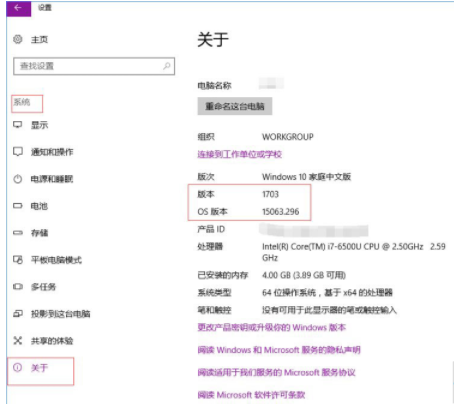This screenshot has width=454, height=404.
Task: Select the 电源和睡眠 power icon
Action: tap(18, 179)
